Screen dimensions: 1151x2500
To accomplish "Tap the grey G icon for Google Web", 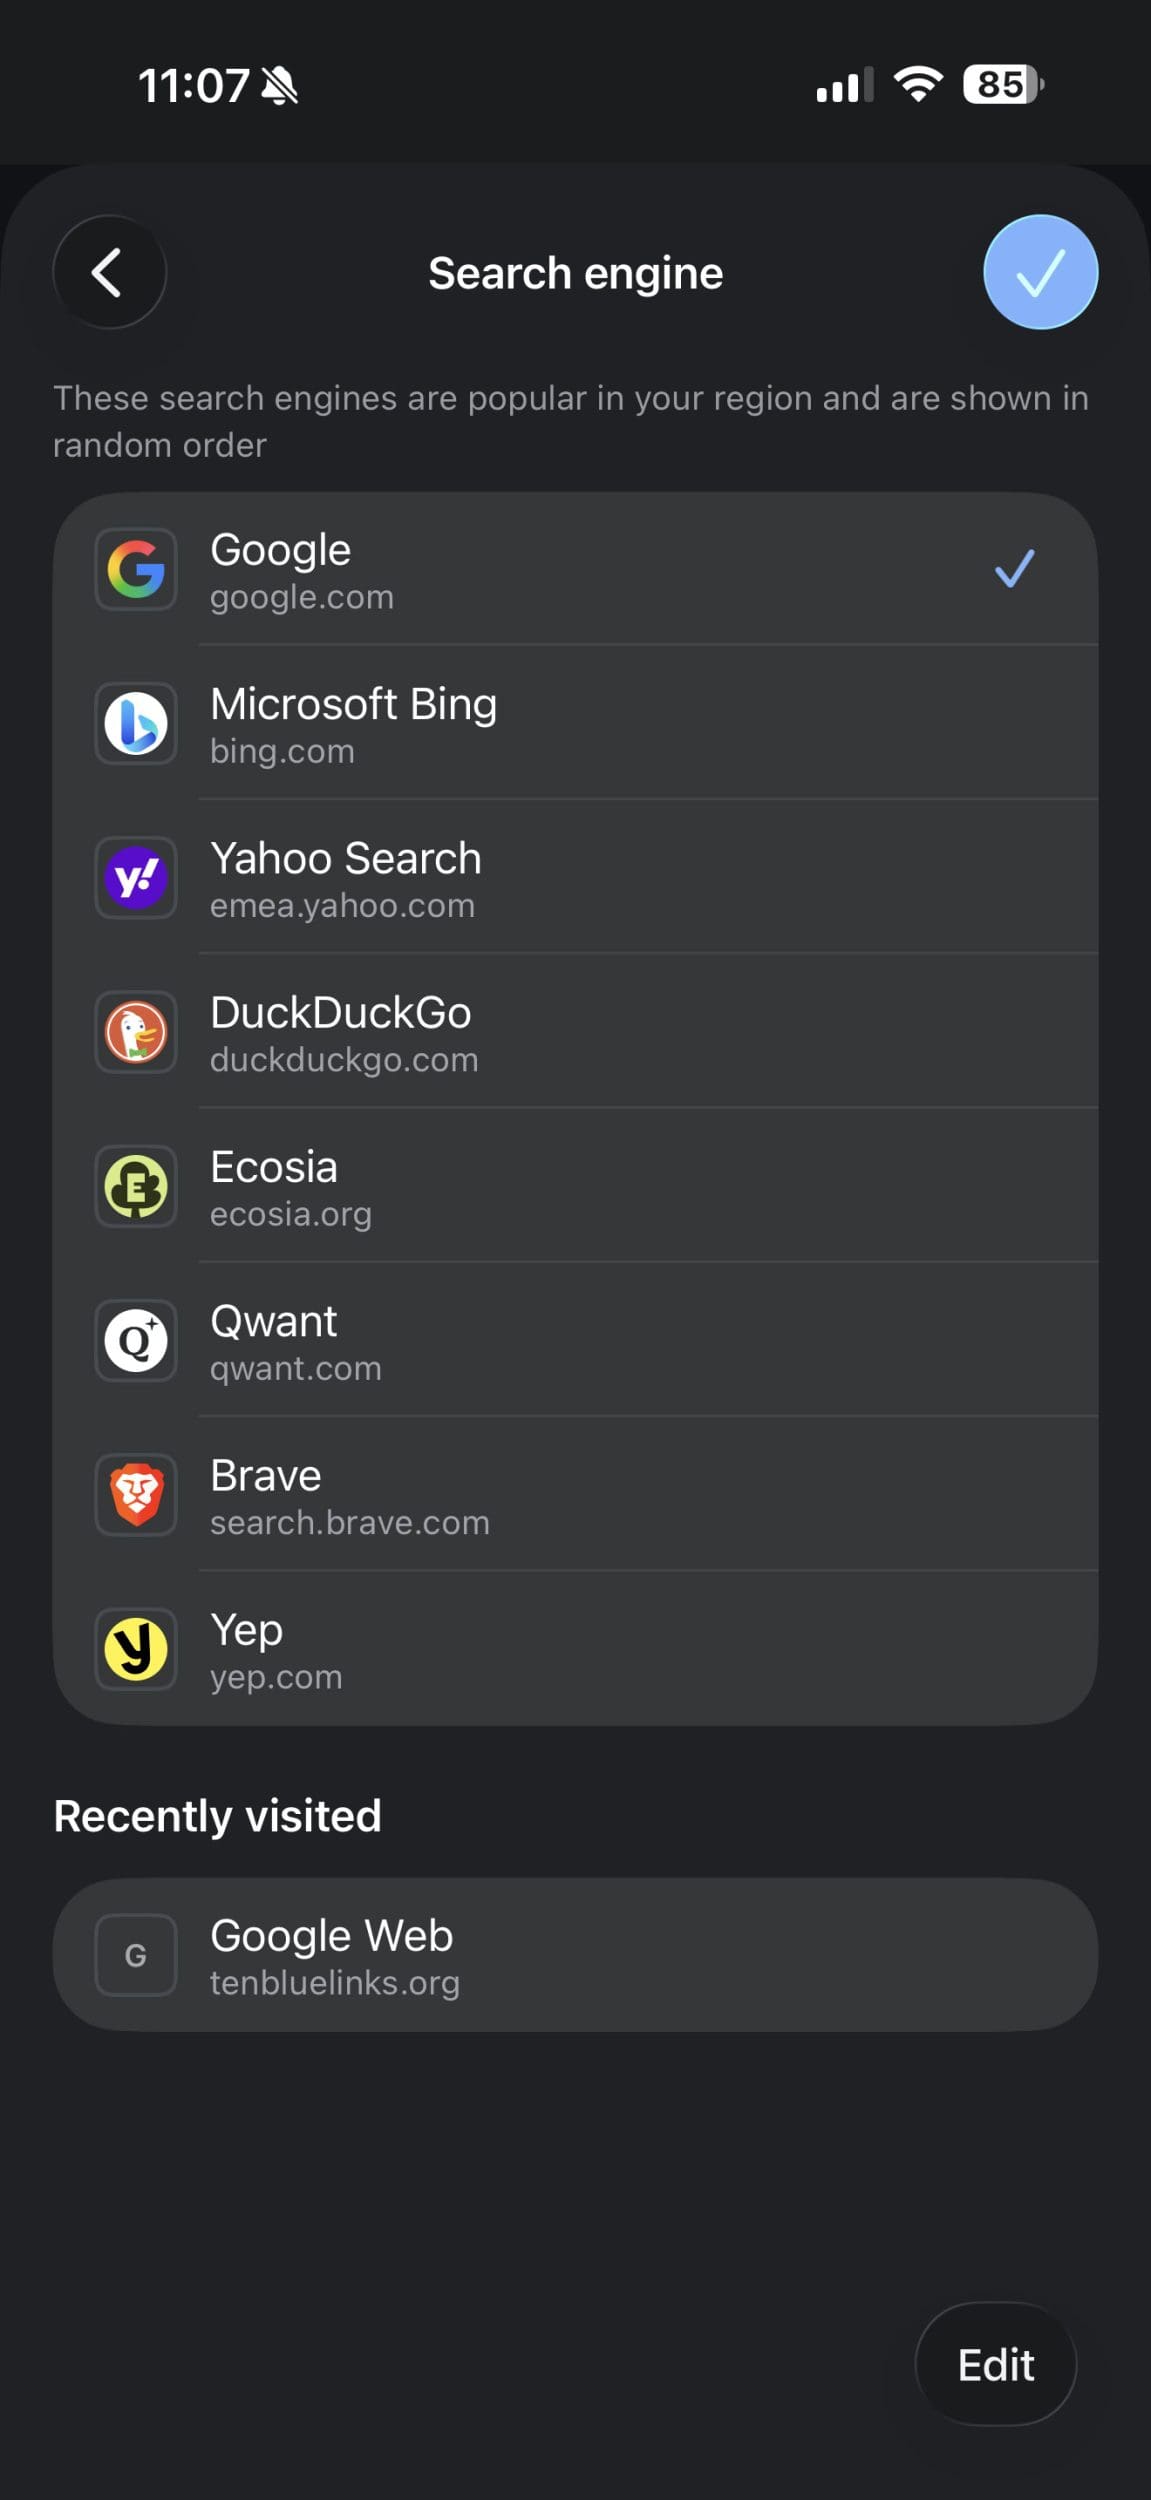I will point(136,1955).
